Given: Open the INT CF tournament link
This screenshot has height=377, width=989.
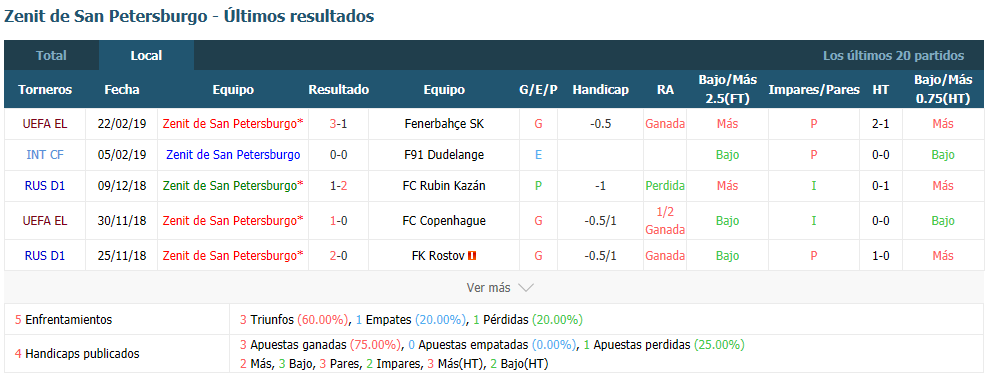Looking at the screenshot, I should pyautogui.click(x=45, y=154).
